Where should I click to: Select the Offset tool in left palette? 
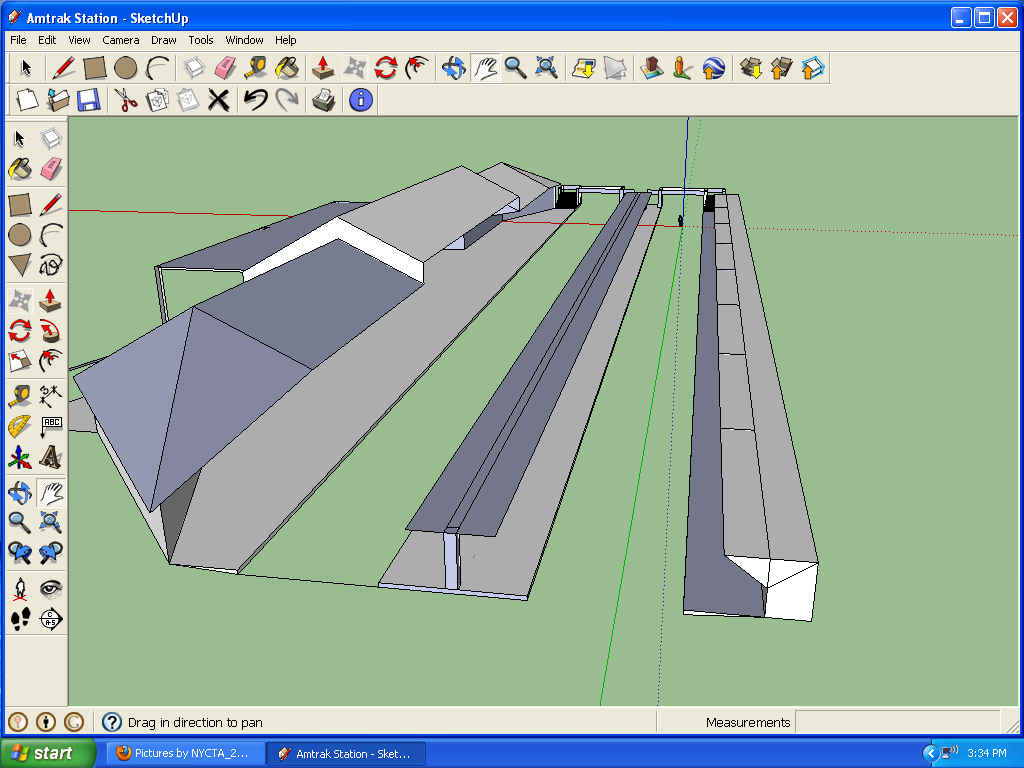tap(51, 360)
